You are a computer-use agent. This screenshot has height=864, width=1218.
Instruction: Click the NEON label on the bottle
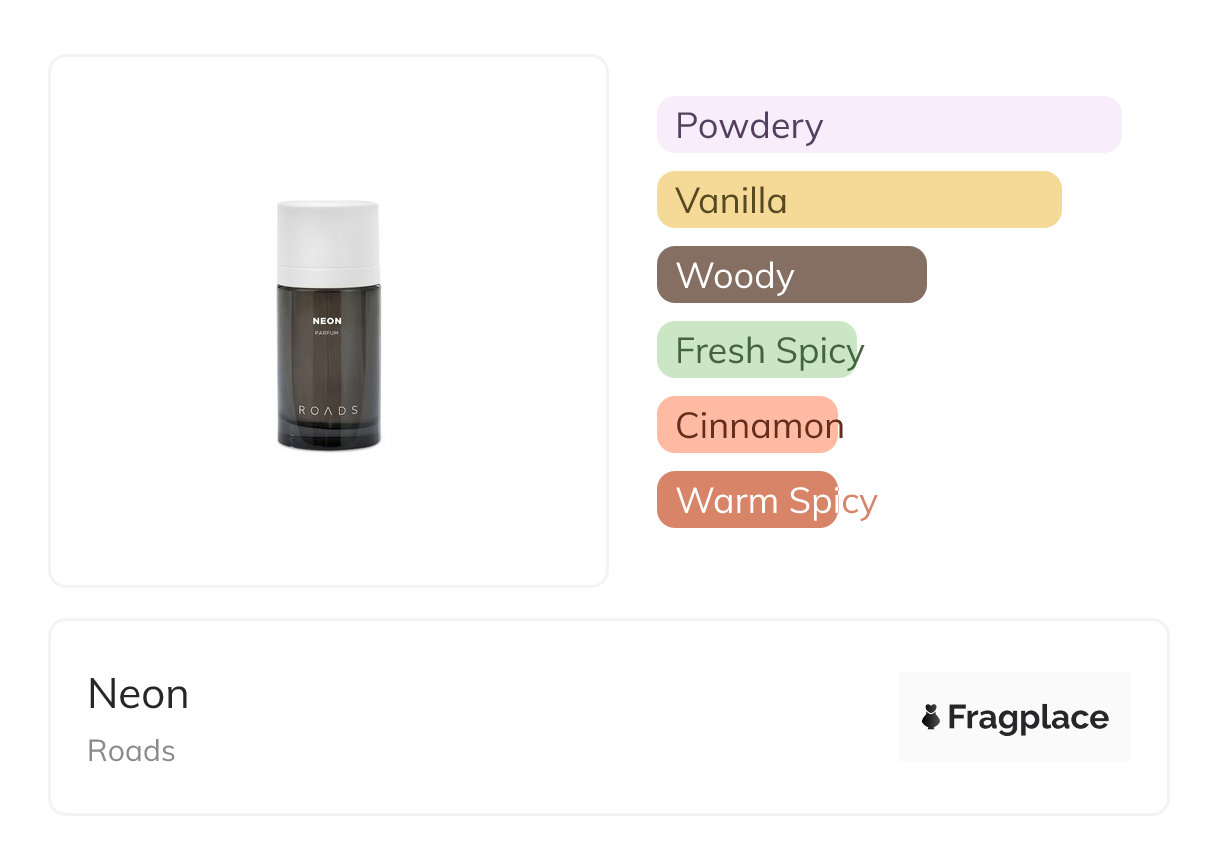click(x=327, y=321)
